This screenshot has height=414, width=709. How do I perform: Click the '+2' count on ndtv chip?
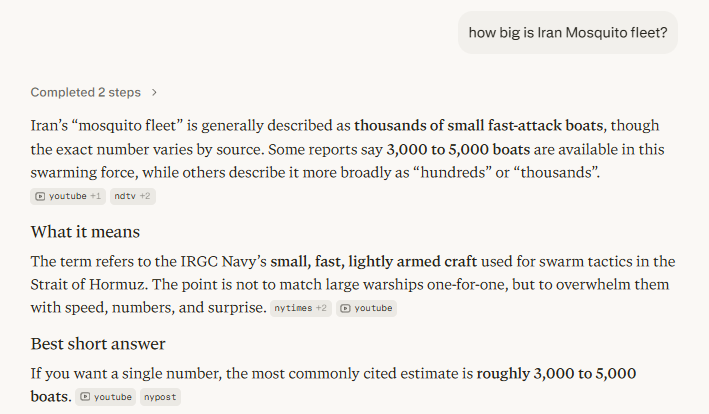[145, 196]
